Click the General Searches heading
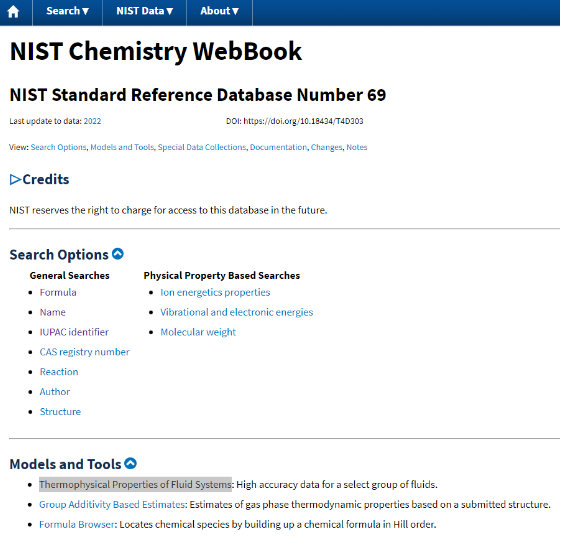Viewport: 563px width, 542px height. pos(70,276)
